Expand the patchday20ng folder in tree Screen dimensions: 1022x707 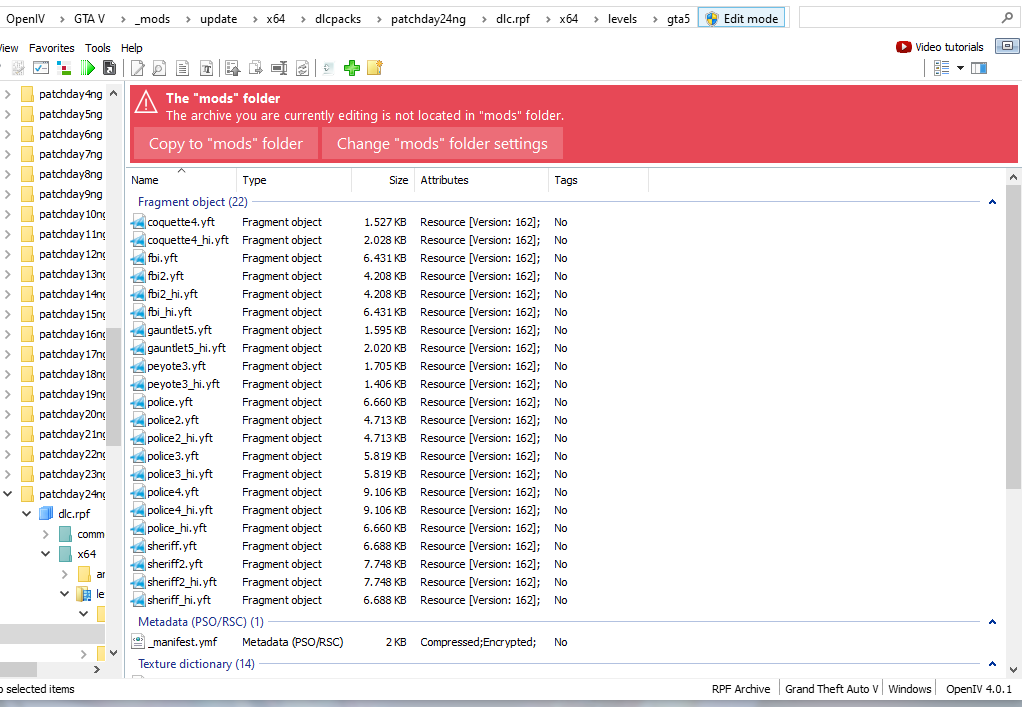point(8,414)
